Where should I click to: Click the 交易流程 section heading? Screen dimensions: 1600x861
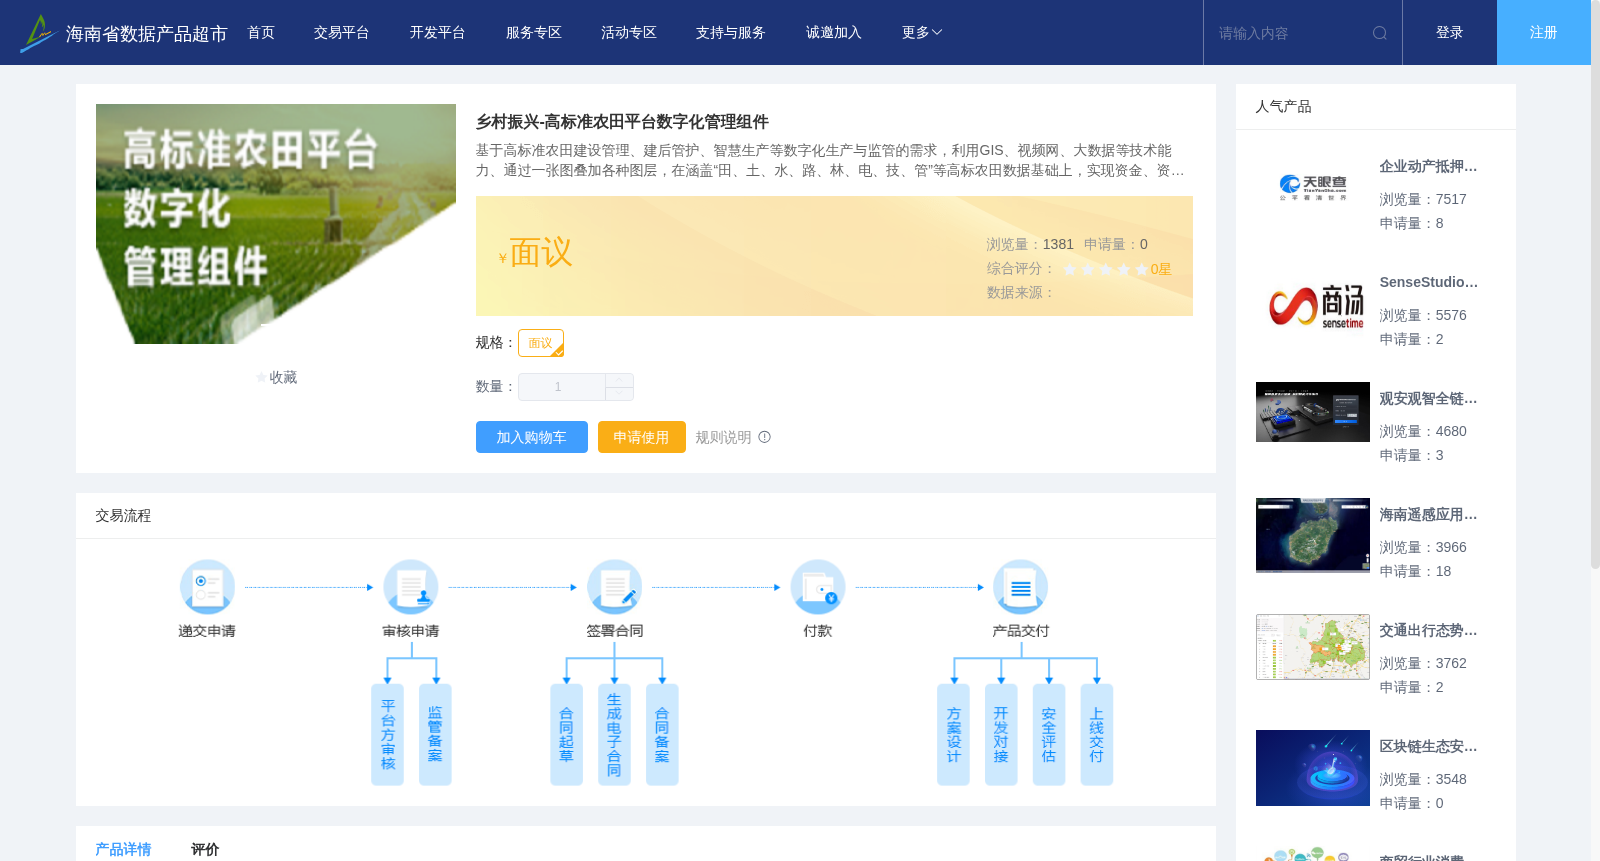point(123,516)
